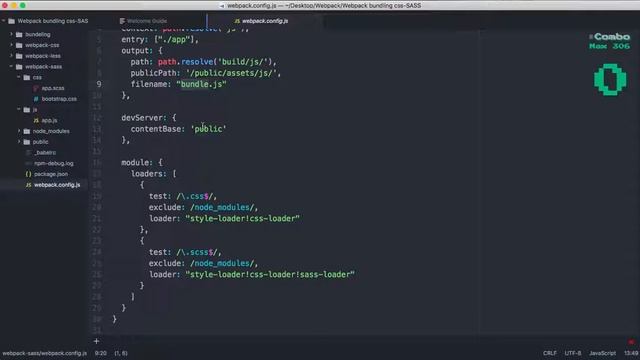Open bootstrap.css in the css folder
640x360 pixels.
tap(59, 99)
